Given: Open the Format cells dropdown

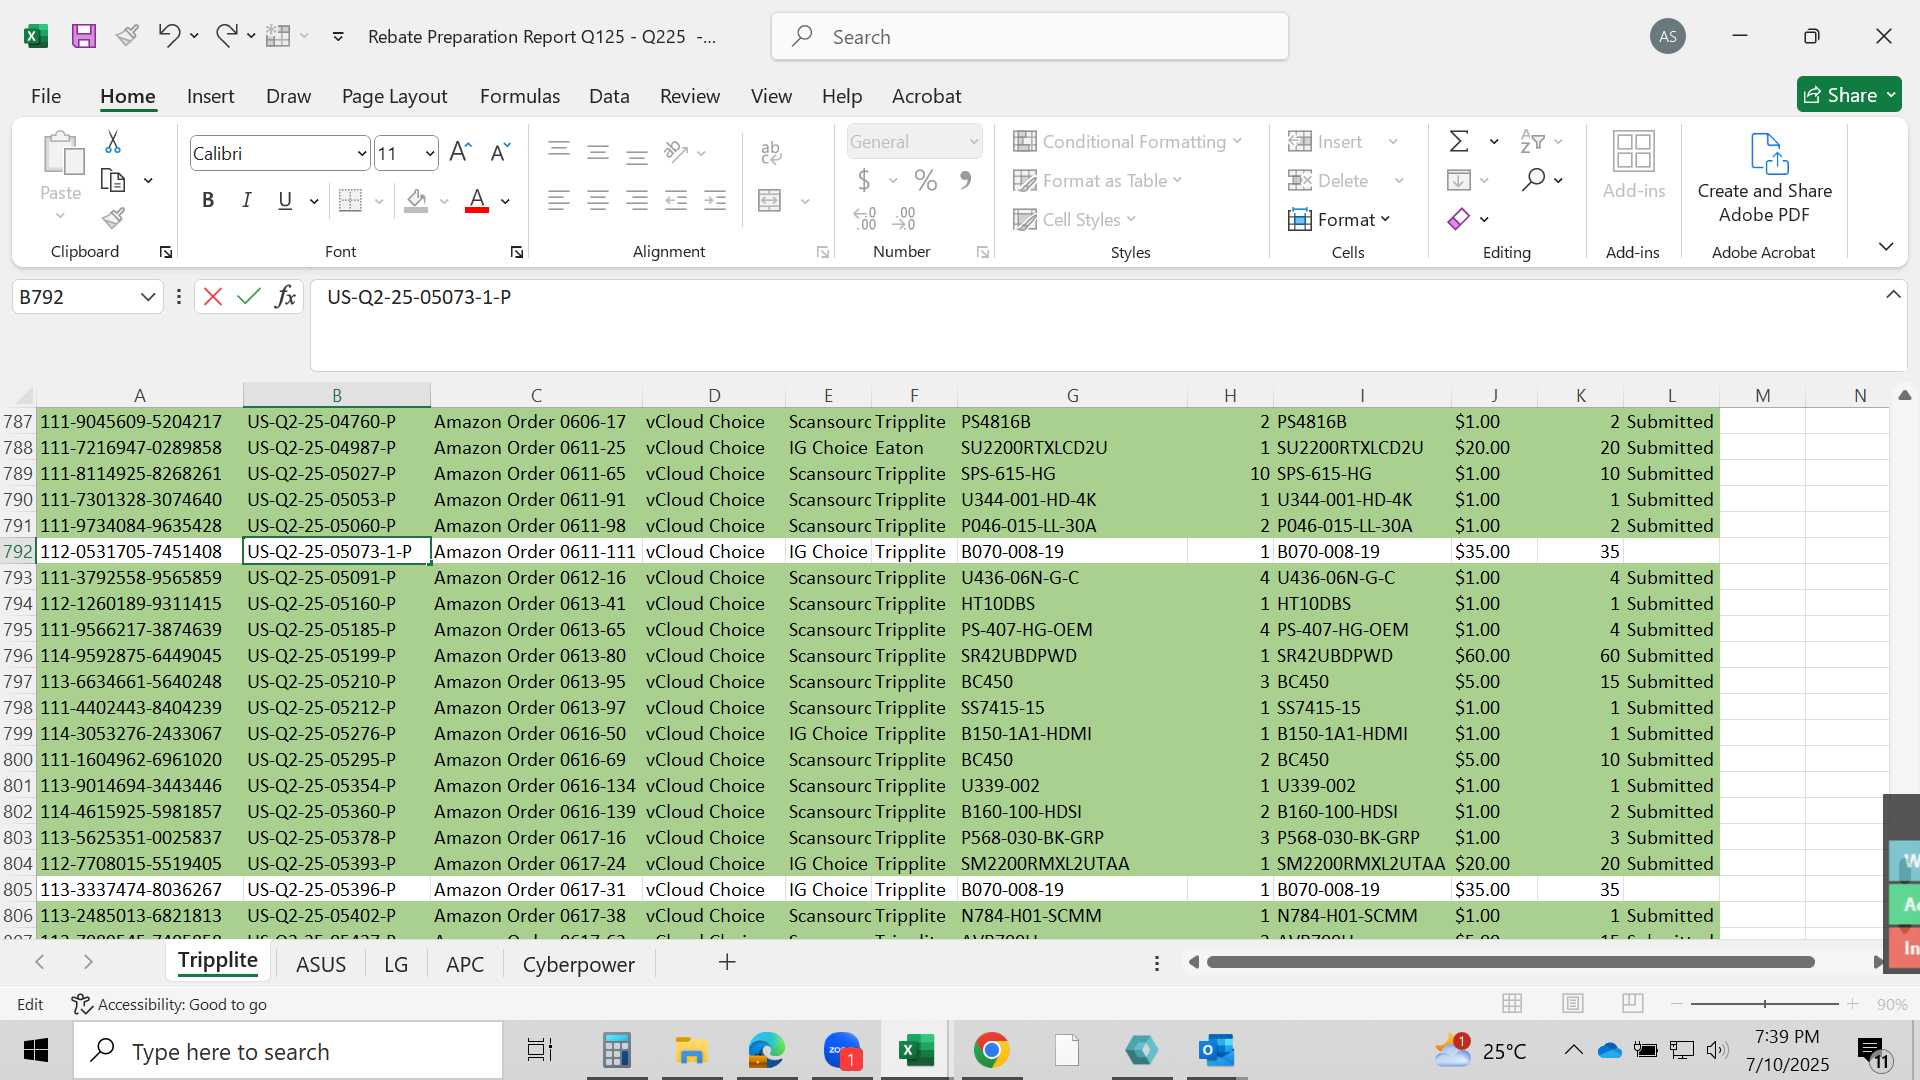Looking at the screenshot, I should 1339,219.
